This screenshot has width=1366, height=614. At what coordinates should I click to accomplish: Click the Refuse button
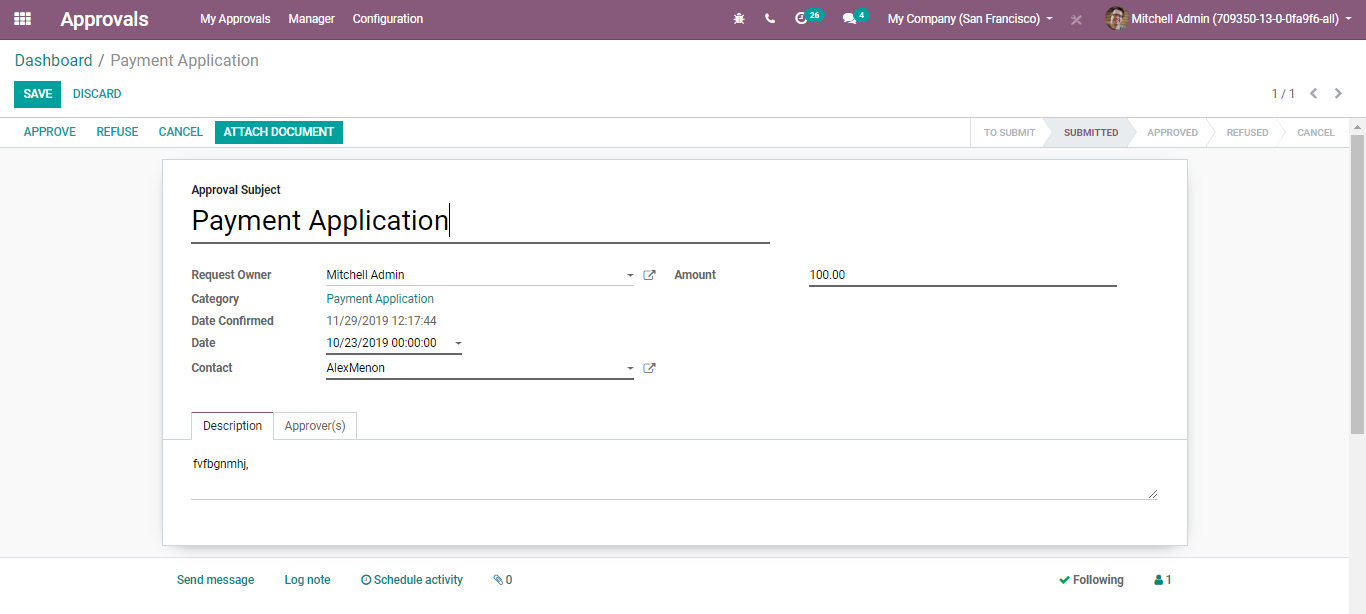(x=117, y=132)
